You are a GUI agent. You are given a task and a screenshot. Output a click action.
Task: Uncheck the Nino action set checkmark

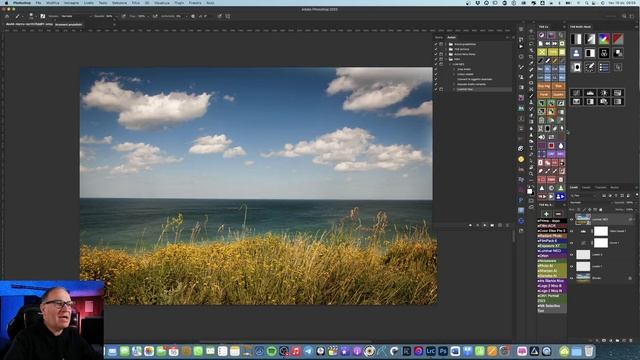(x=436, y=59)
